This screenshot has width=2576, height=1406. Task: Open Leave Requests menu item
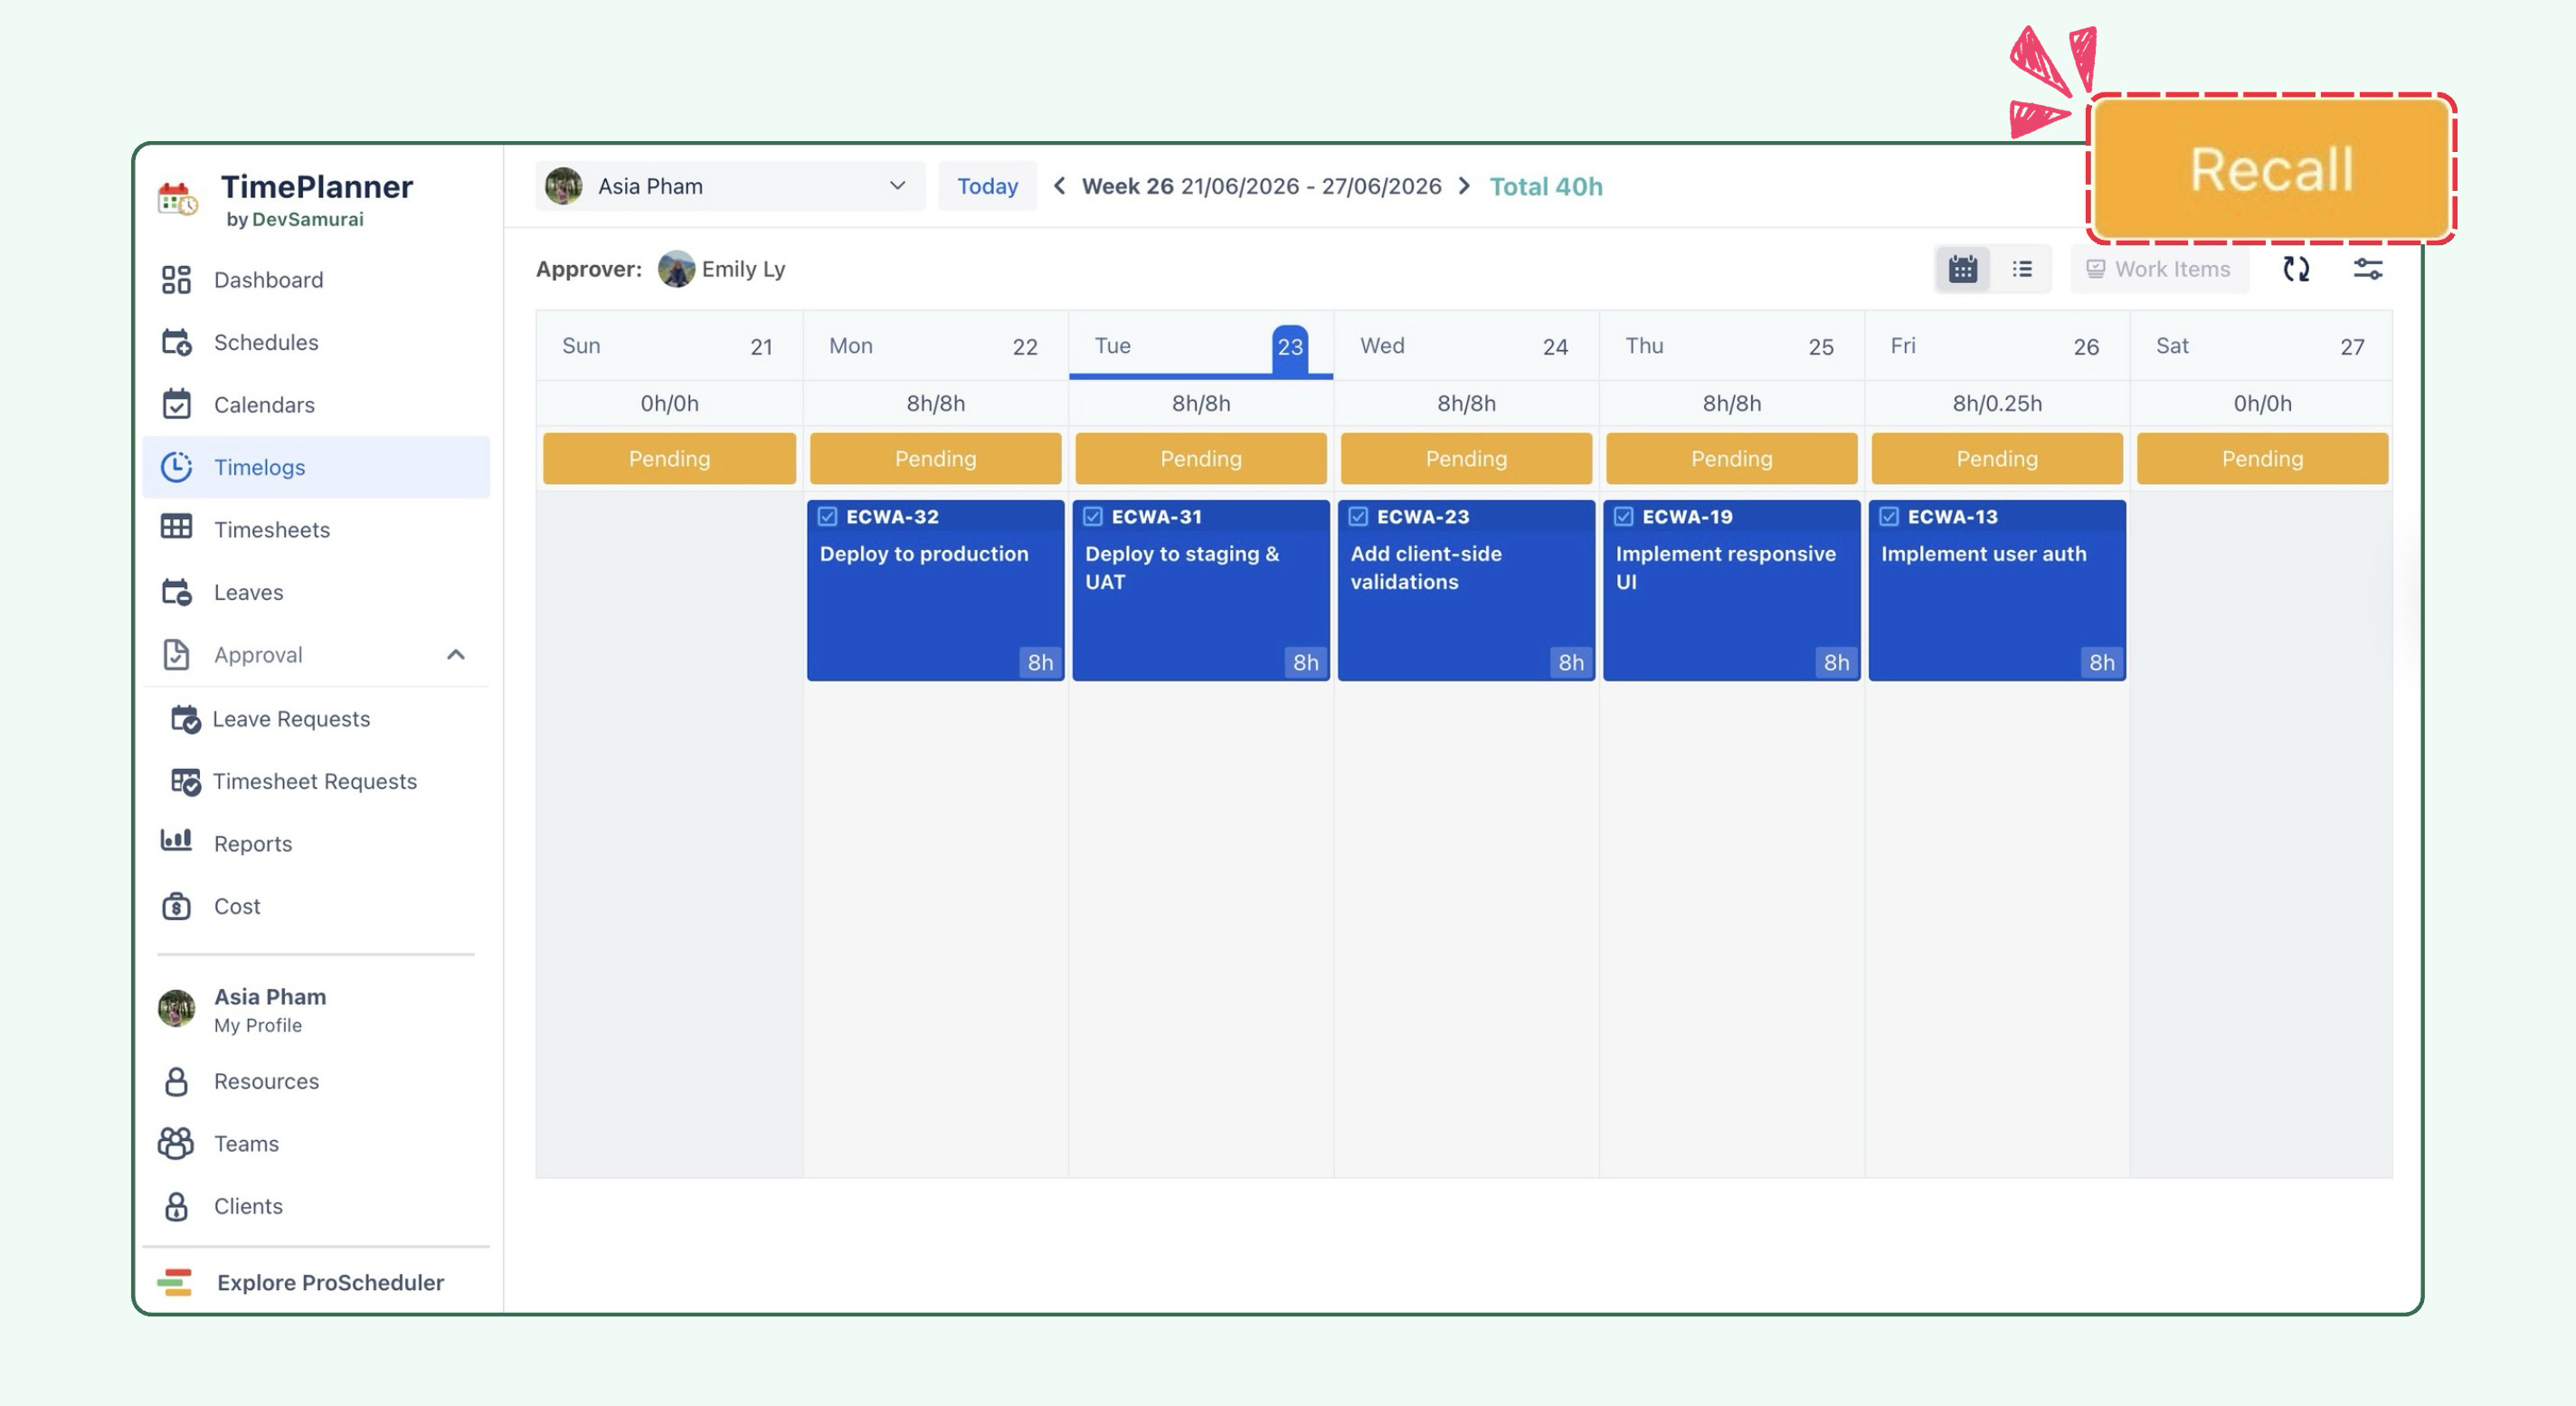pos(316,719)
